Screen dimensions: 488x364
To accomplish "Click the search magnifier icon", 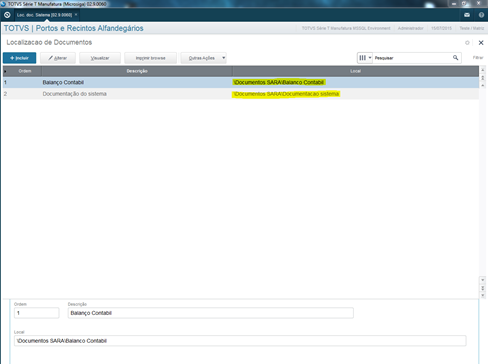I will tap(455, 58).
